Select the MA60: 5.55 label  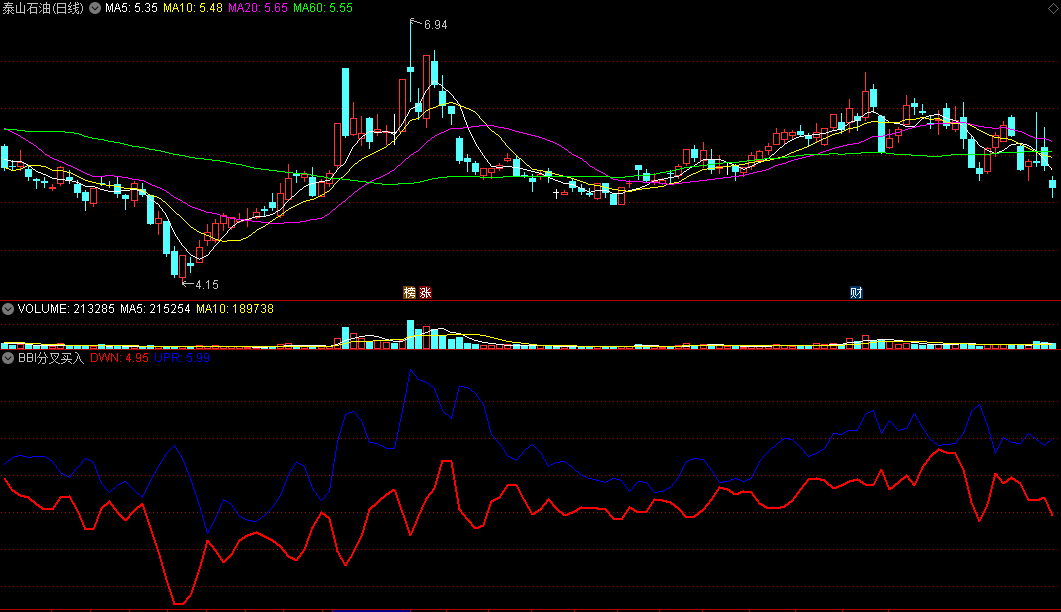[x=323, y=8]
